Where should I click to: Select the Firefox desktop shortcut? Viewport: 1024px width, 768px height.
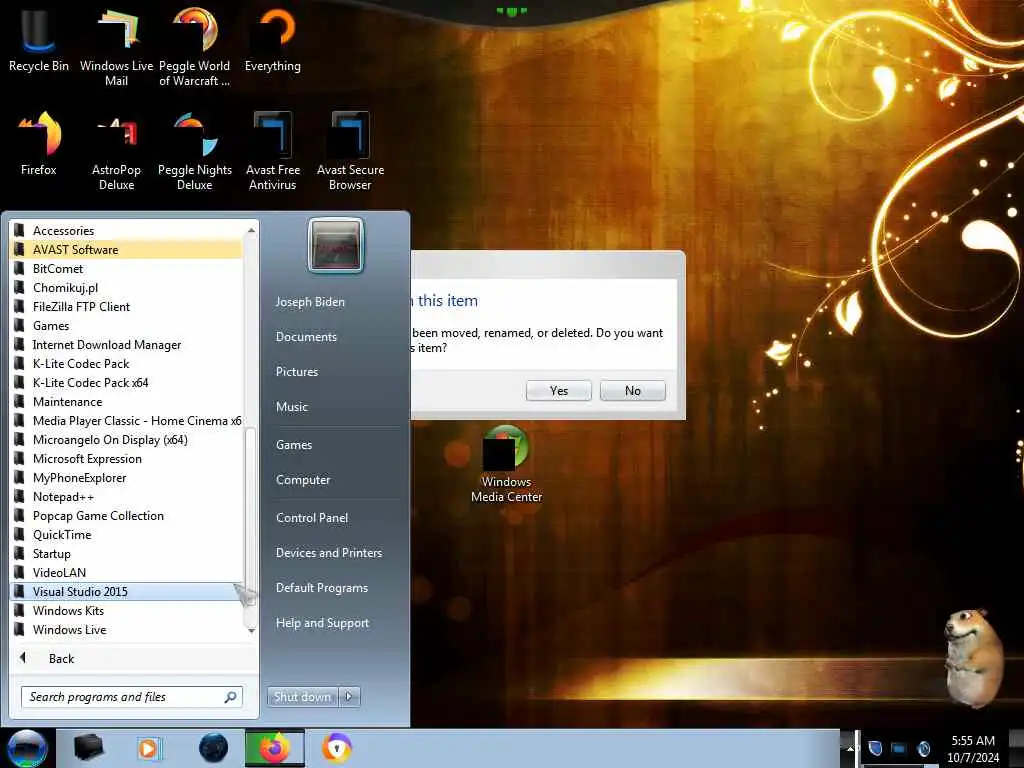pos(39,145)
